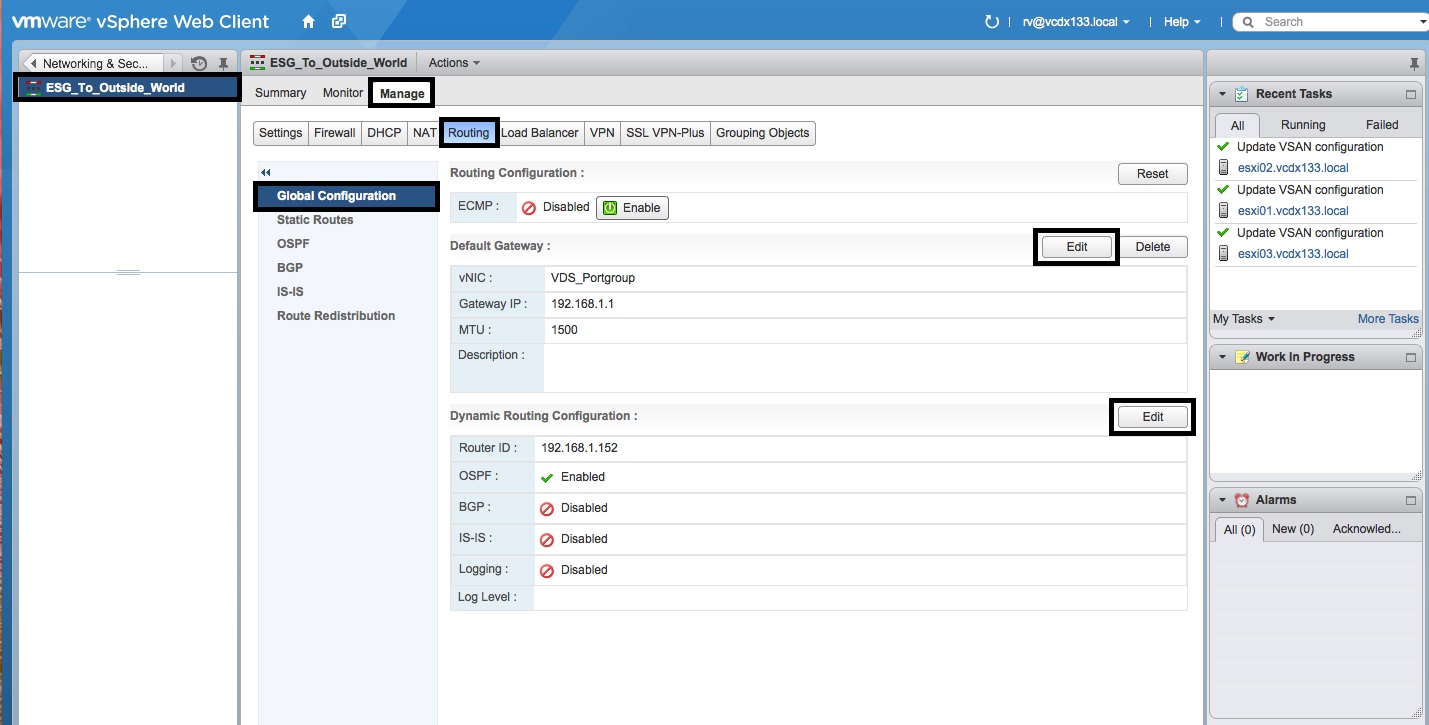
Task: Expand the My Tasks filter dropdown
Action: click(1244, 319)
